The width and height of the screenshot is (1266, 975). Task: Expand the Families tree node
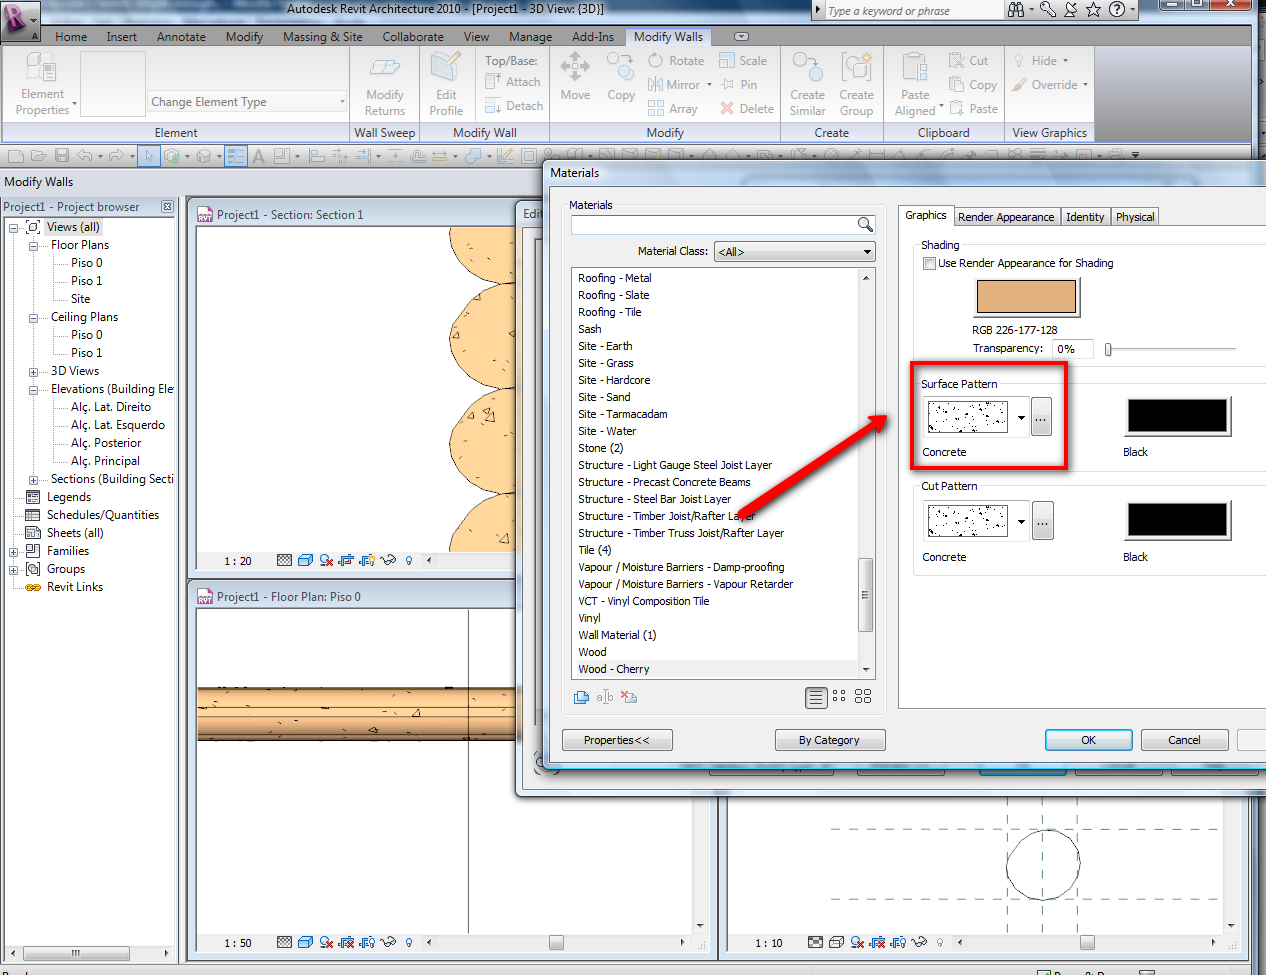[x=13, y=551]
